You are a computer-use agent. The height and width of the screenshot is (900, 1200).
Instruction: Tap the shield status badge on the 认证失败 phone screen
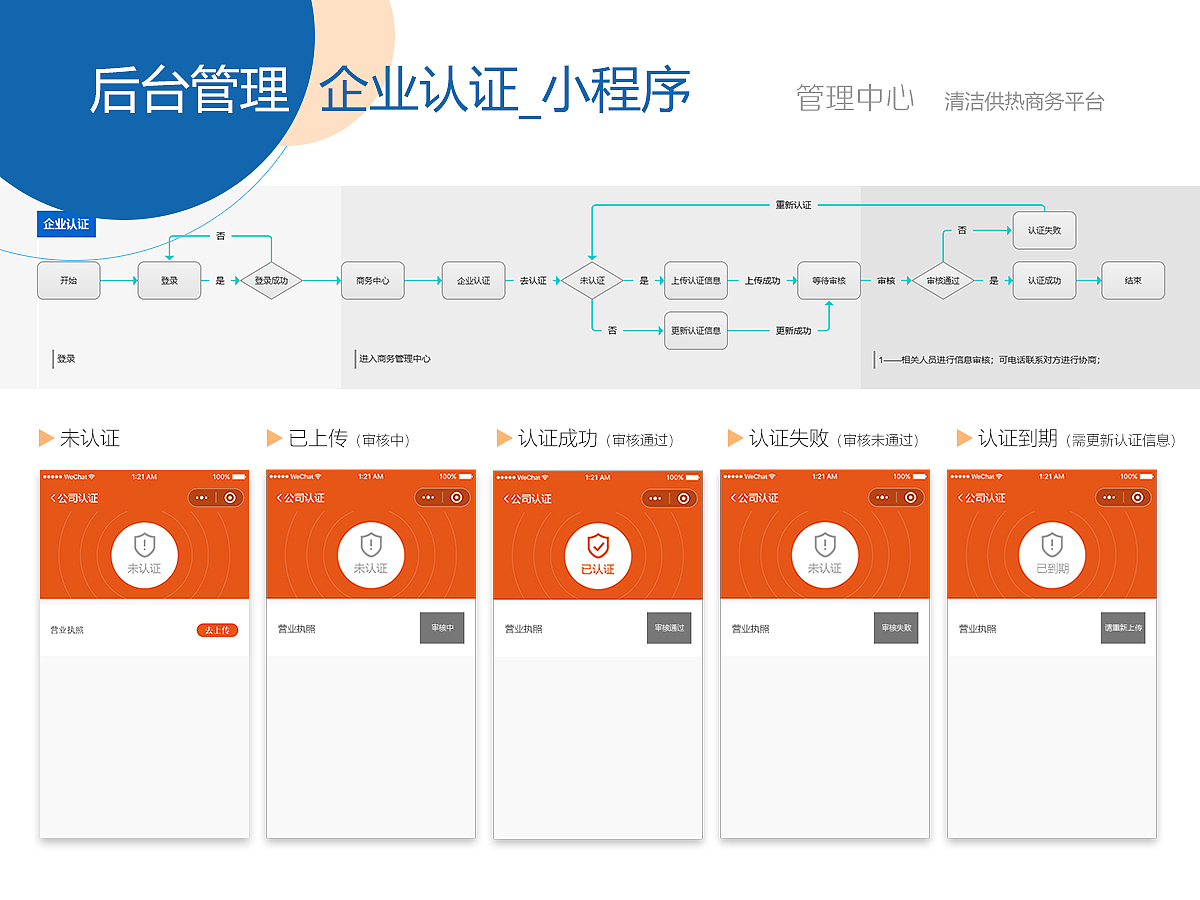[825, 555]
